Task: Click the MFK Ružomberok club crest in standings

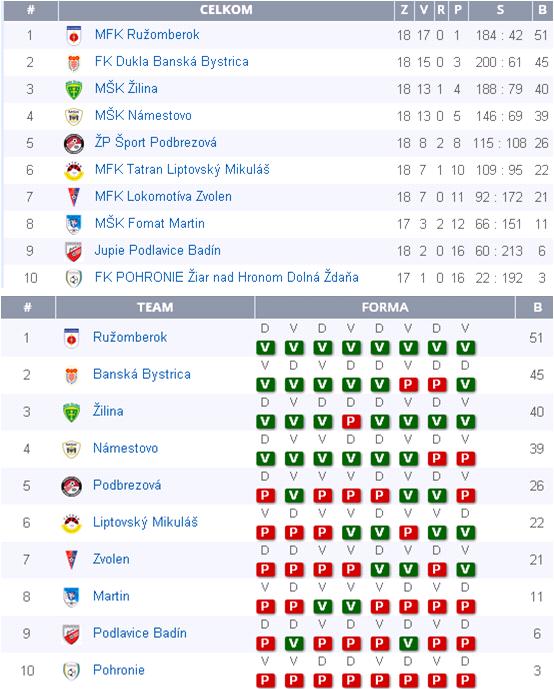Action: [74, 36]
